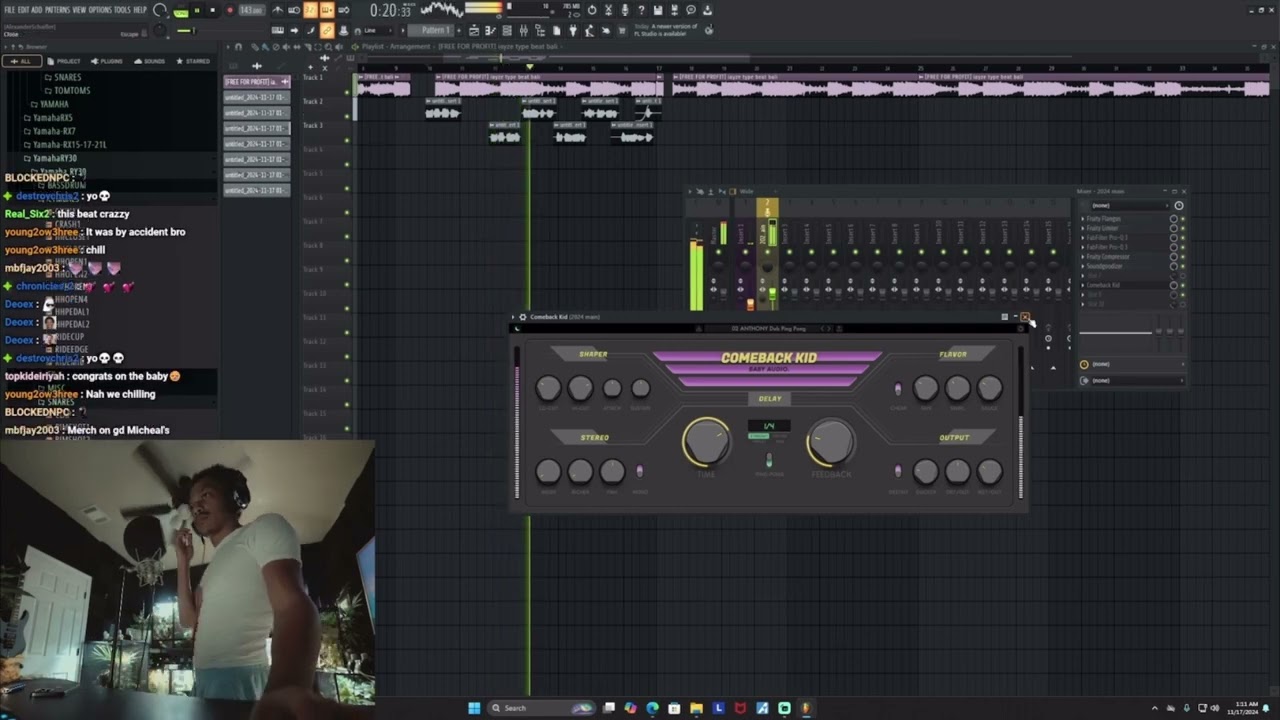Click the red record button

(229, 10)
